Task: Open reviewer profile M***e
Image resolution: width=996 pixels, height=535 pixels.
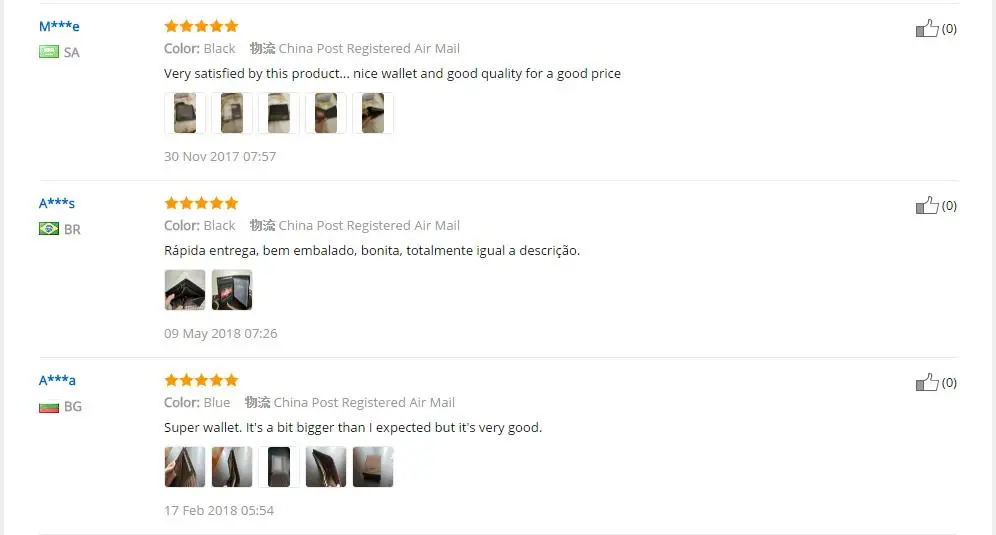Action: coord(59,26)
